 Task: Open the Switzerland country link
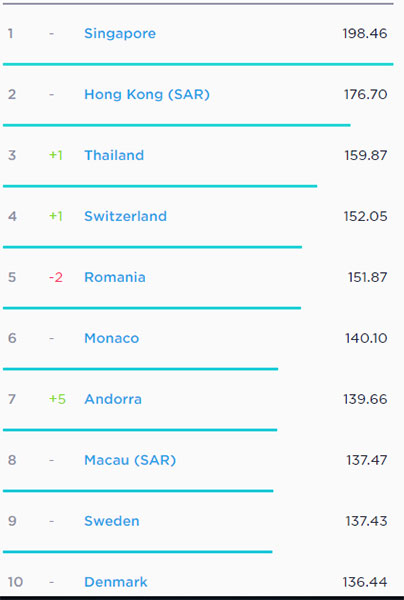tap(125, 216)
